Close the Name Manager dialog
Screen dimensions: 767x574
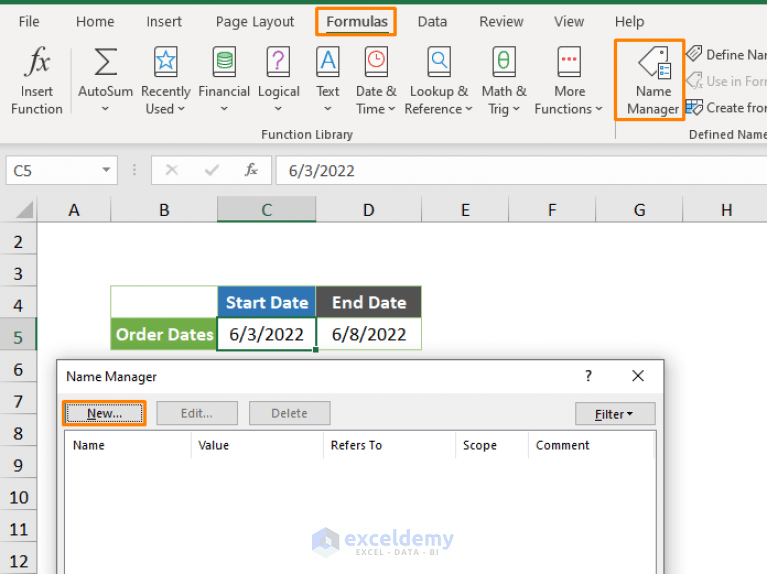[x=638, y=376]
